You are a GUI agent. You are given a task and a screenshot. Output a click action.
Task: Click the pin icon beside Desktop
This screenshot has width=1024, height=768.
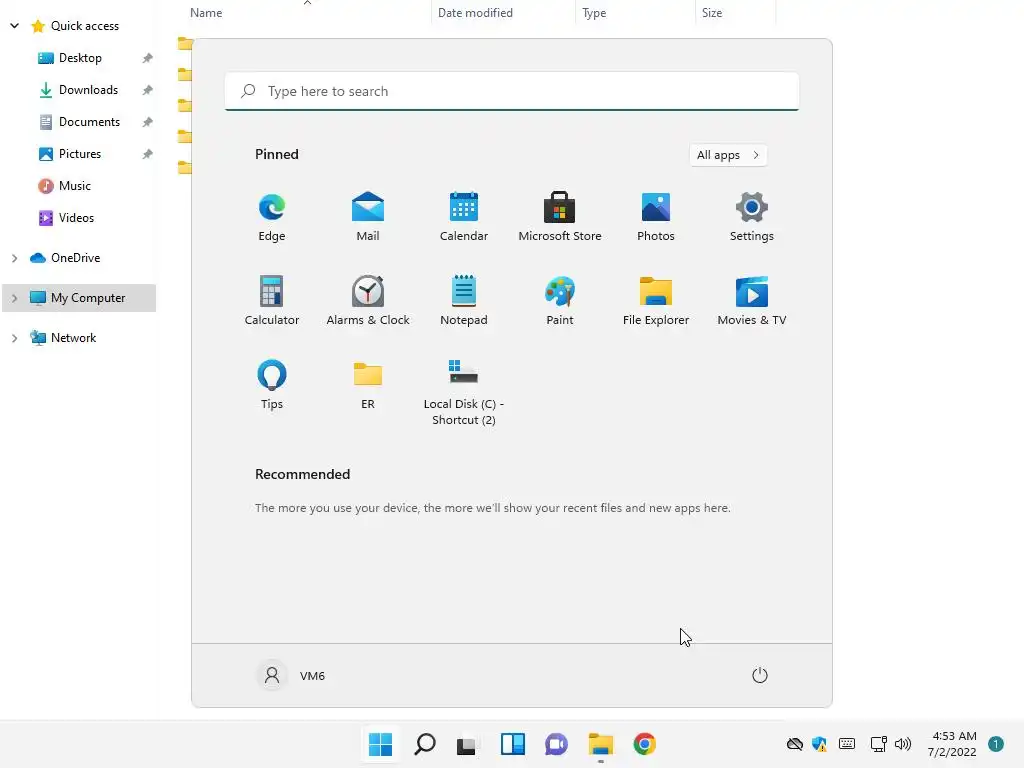(148, 58)
